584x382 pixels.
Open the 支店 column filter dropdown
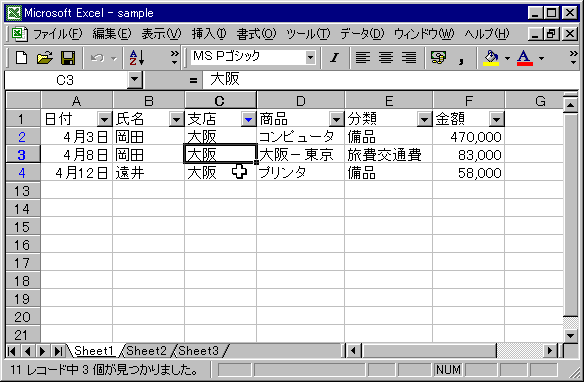click(x=248, y=120)
